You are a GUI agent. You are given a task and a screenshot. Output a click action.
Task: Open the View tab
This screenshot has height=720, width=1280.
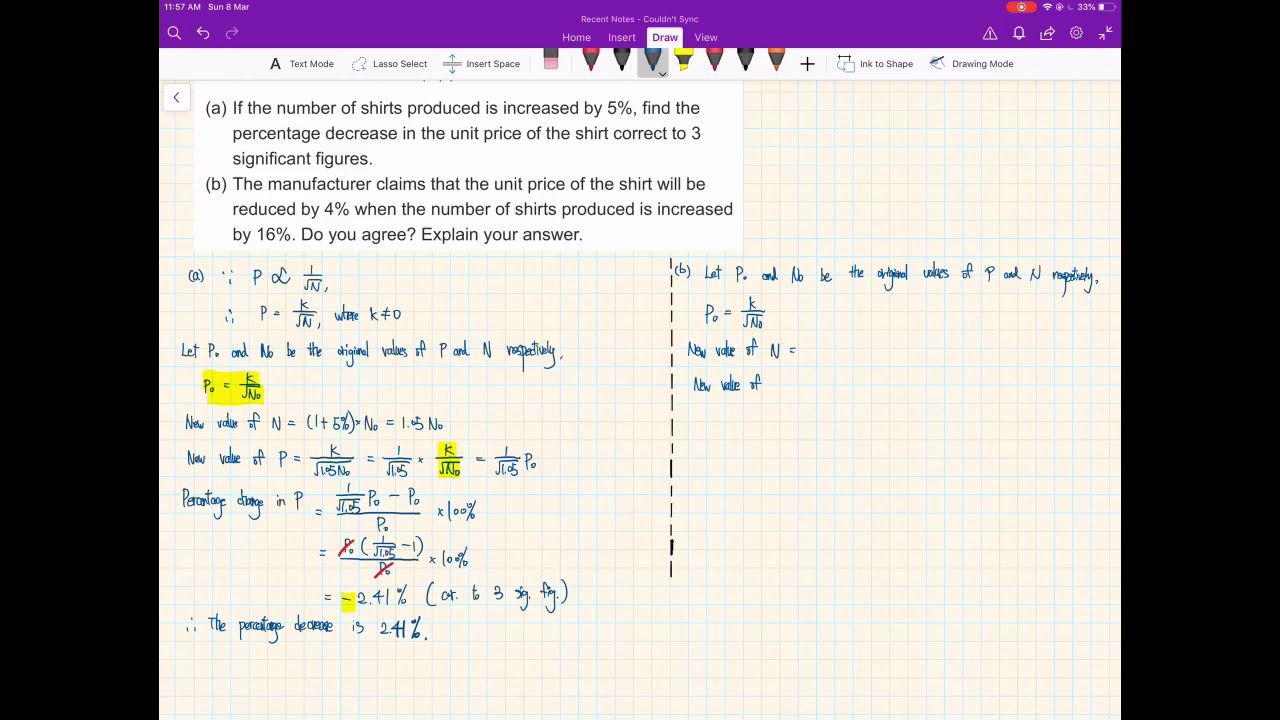tap(706, 38)
